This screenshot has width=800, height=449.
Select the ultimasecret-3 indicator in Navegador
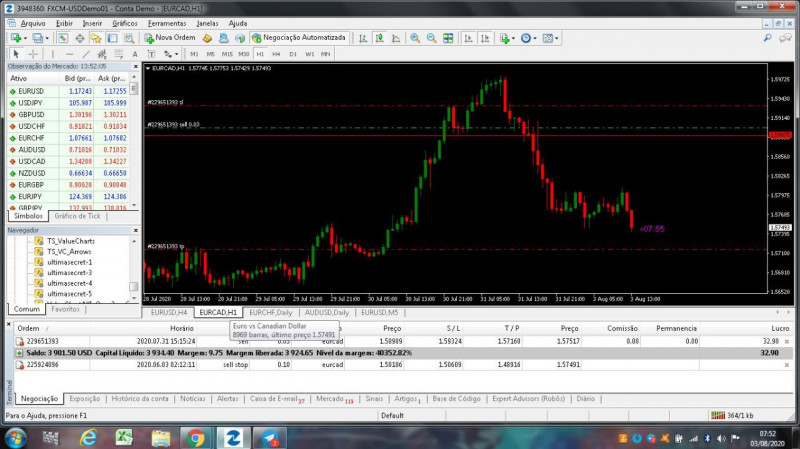69,273
